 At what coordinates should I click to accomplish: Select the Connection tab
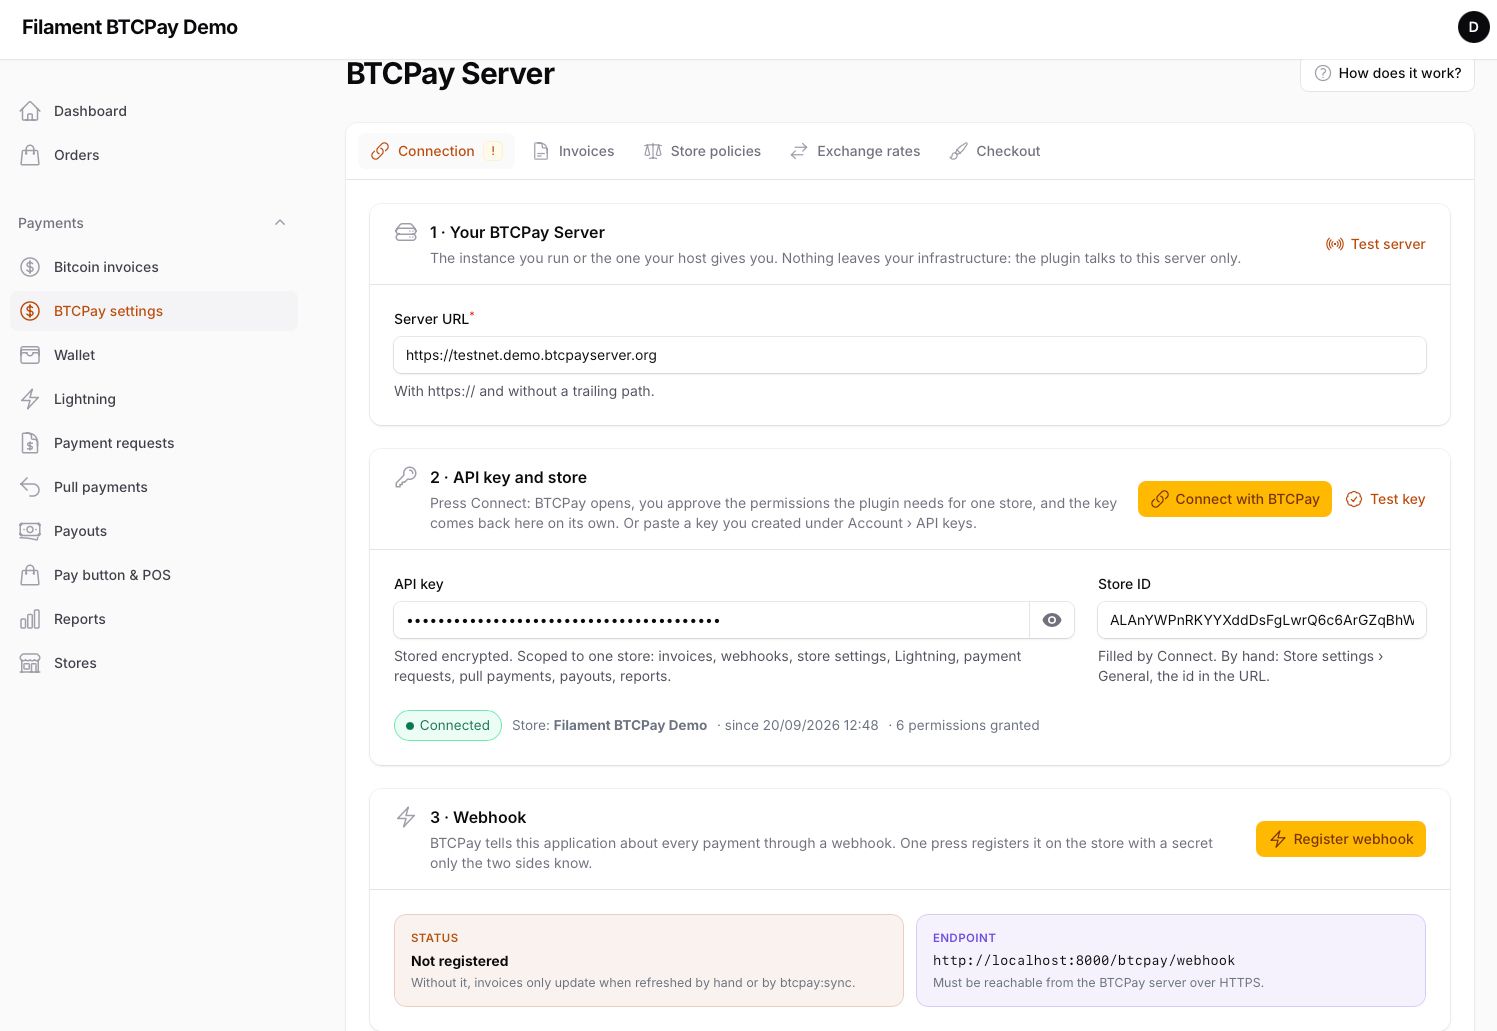tap(436, 151)
